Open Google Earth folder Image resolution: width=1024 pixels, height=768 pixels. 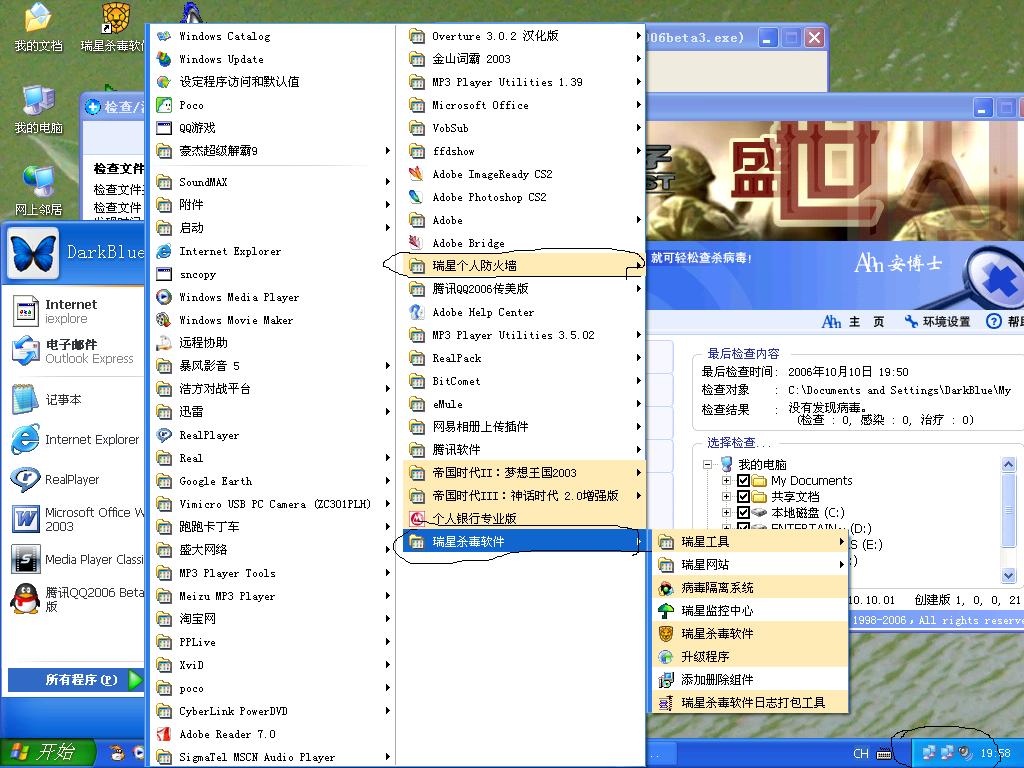pos(273,481)
